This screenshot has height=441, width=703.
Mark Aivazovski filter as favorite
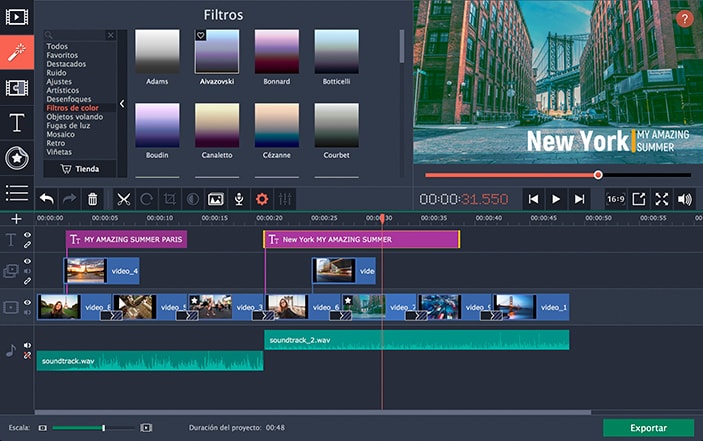click(x=201, y=35)
